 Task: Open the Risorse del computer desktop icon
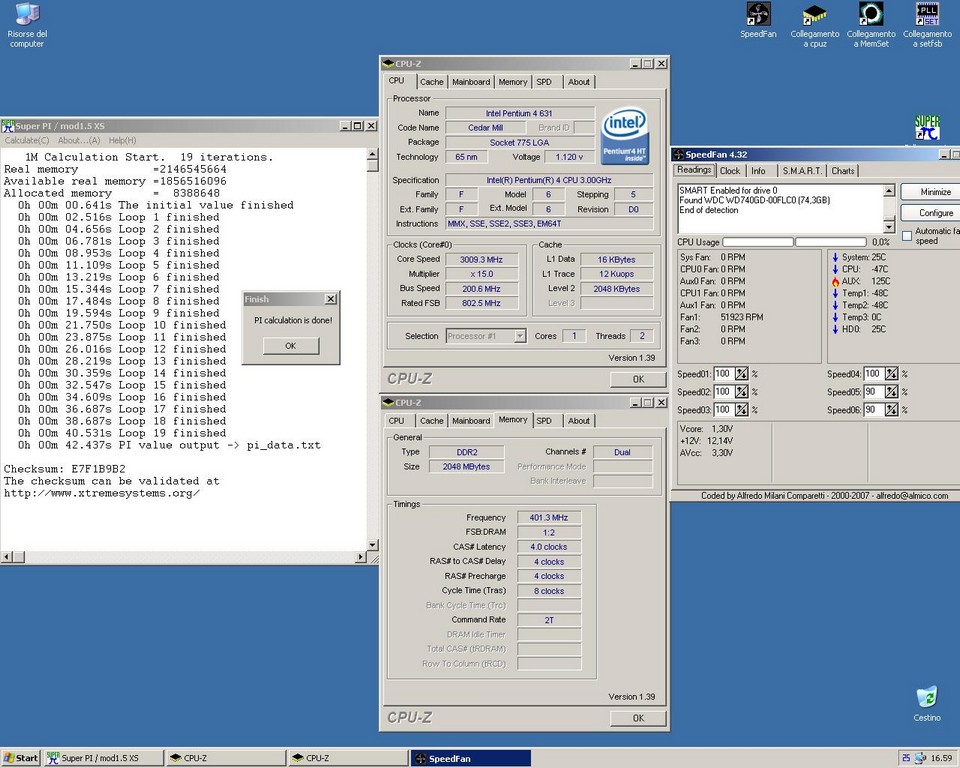coord(26,24)
